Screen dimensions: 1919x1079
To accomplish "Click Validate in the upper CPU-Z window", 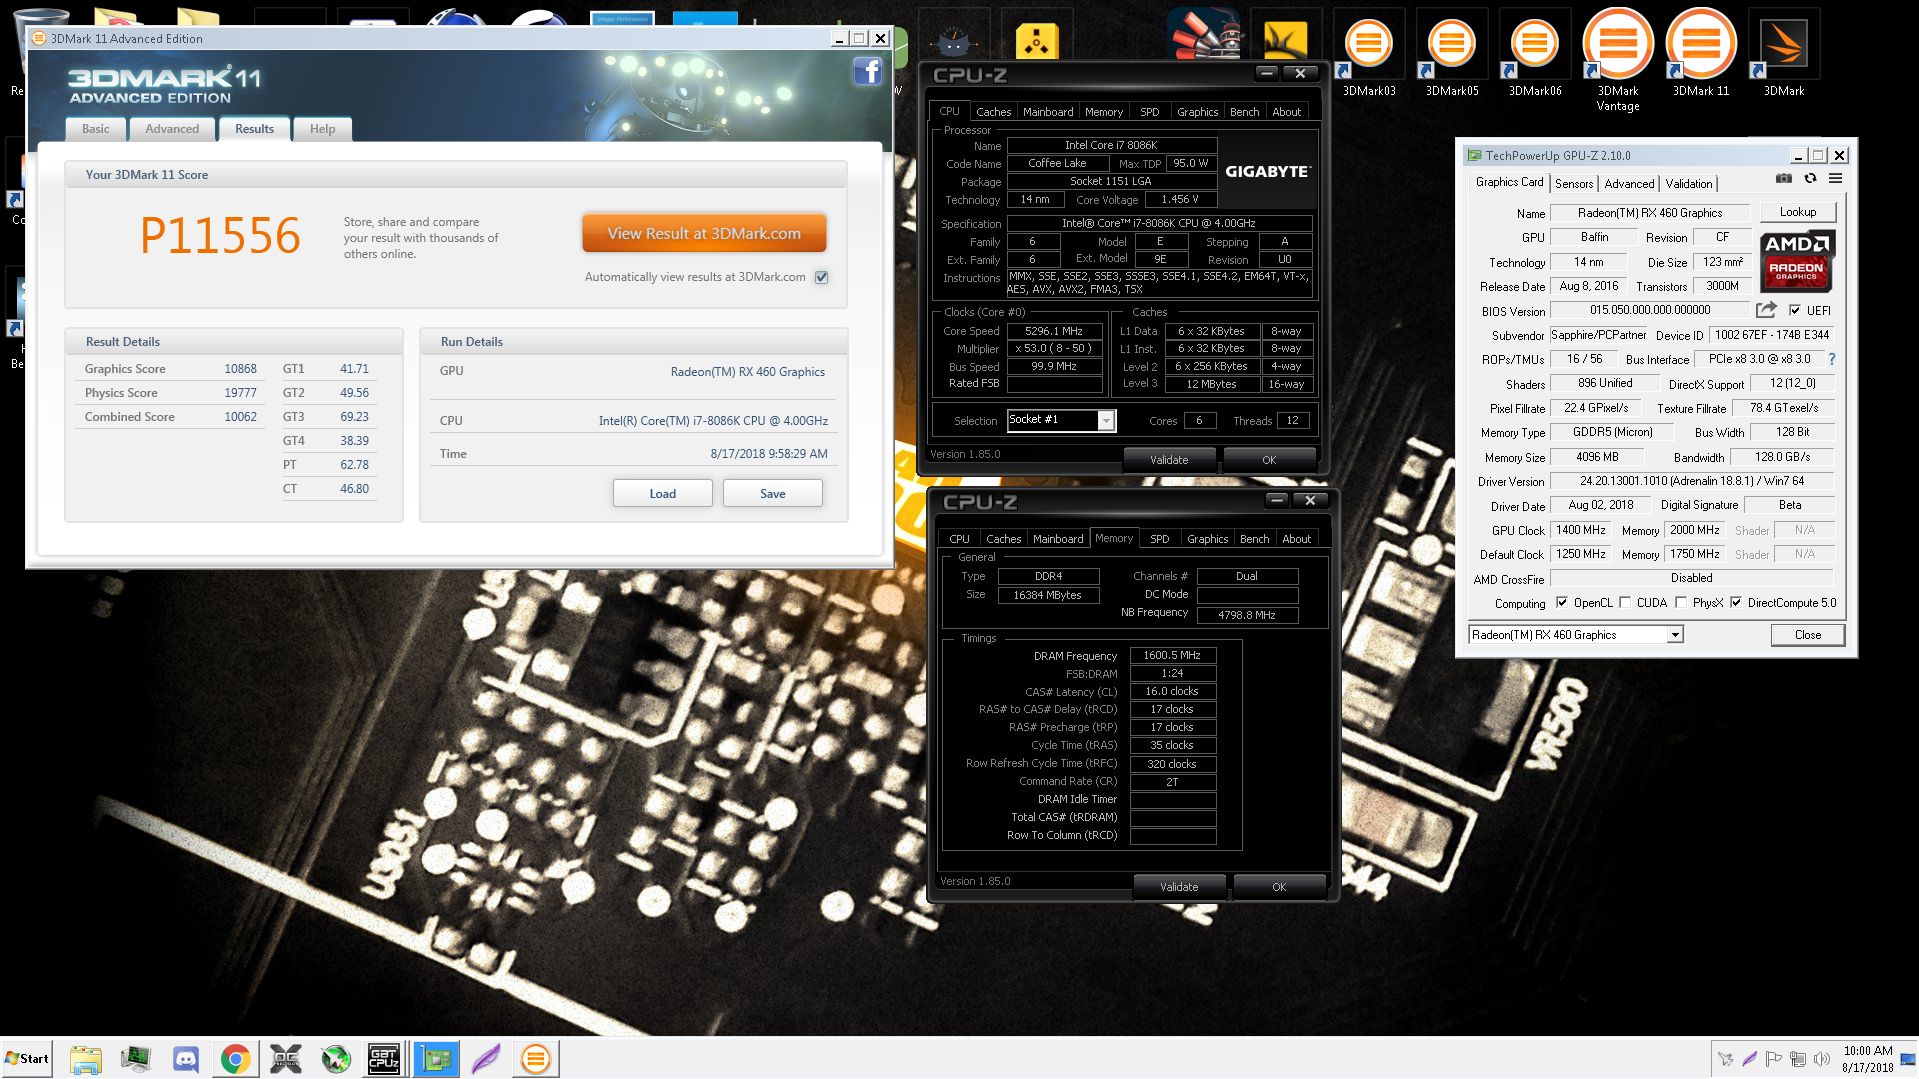I will (x=1169, y=460).
